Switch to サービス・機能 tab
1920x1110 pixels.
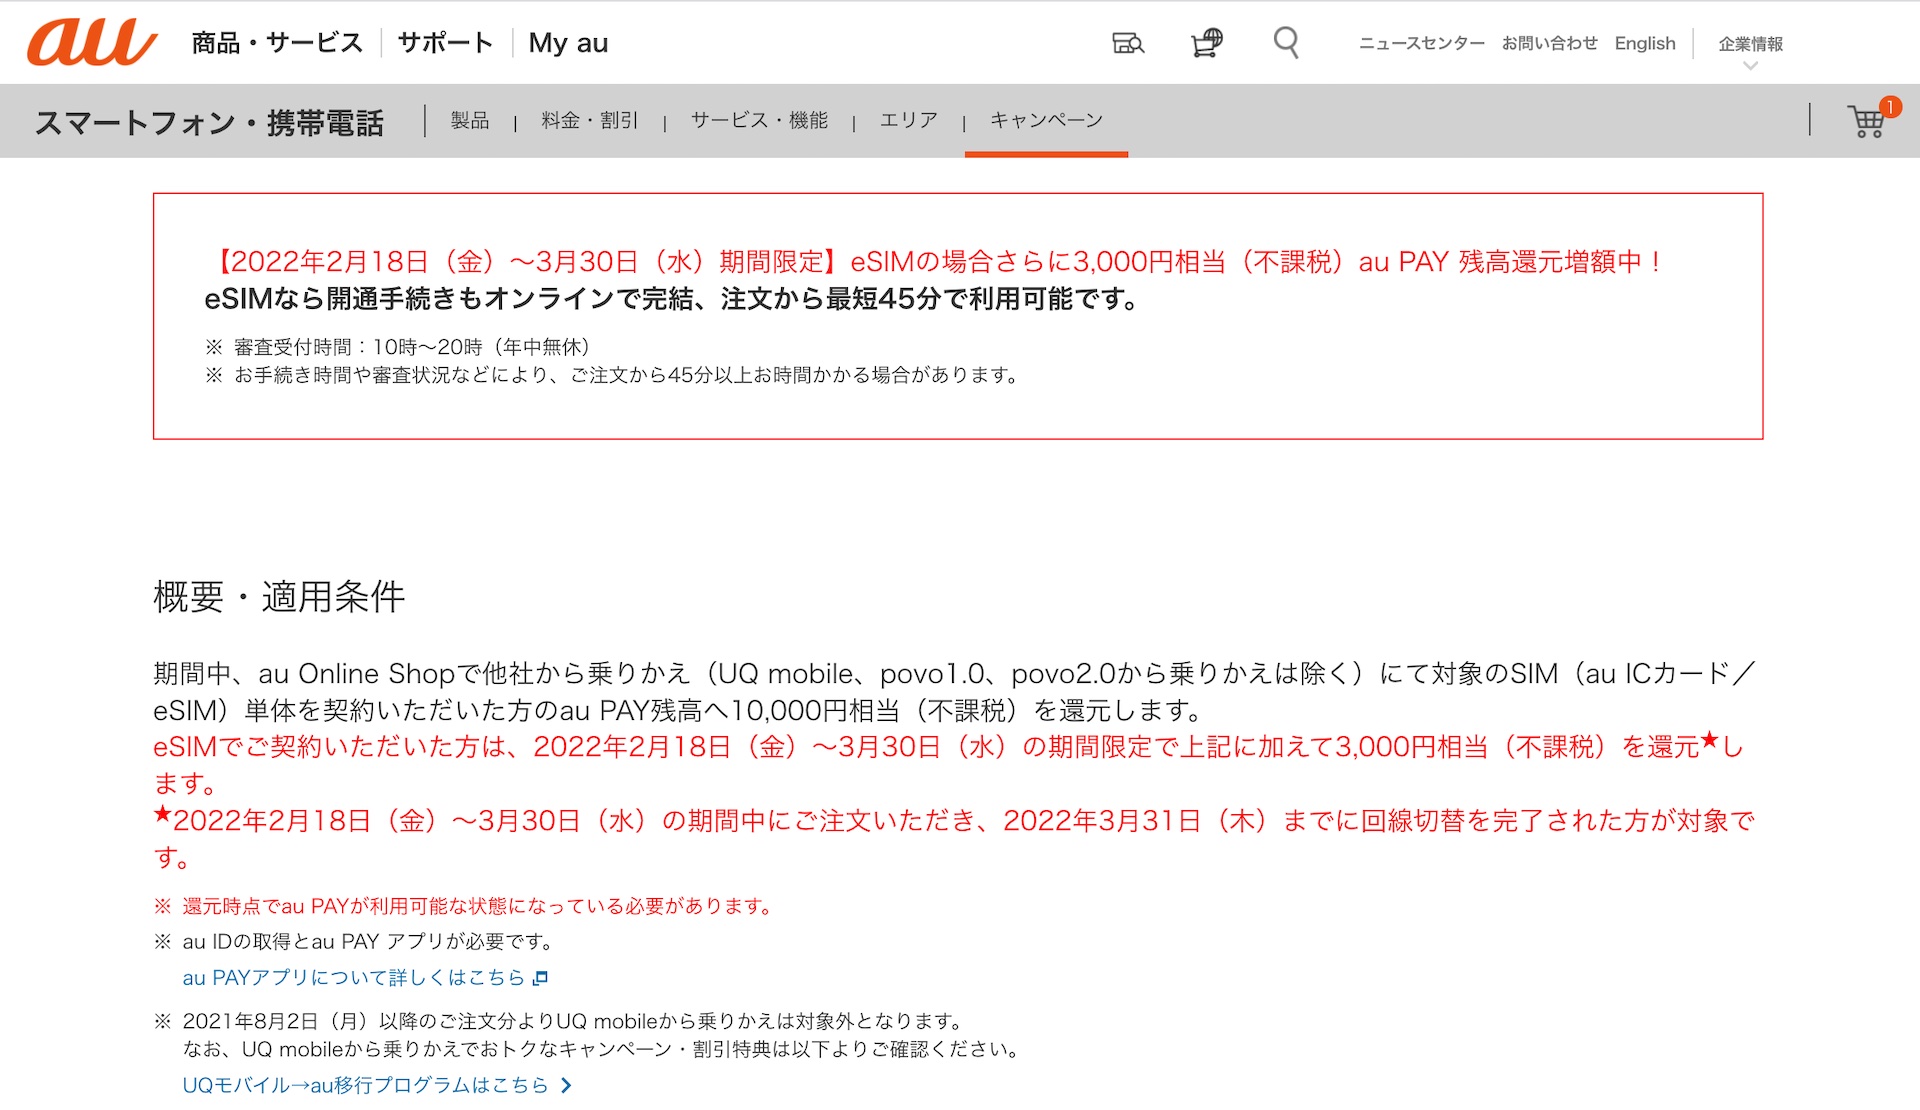pyautogui.click(x=759, y=120)
